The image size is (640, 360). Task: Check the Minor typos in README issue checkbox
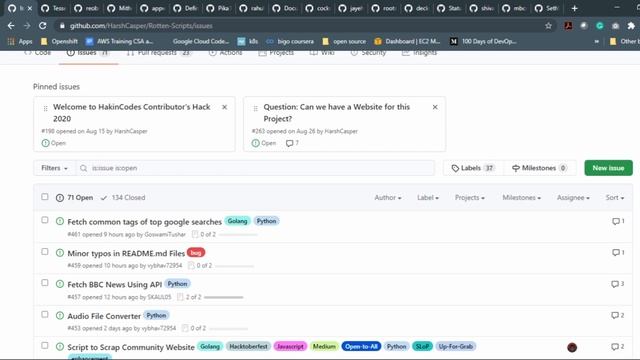(x=45, y=251)
